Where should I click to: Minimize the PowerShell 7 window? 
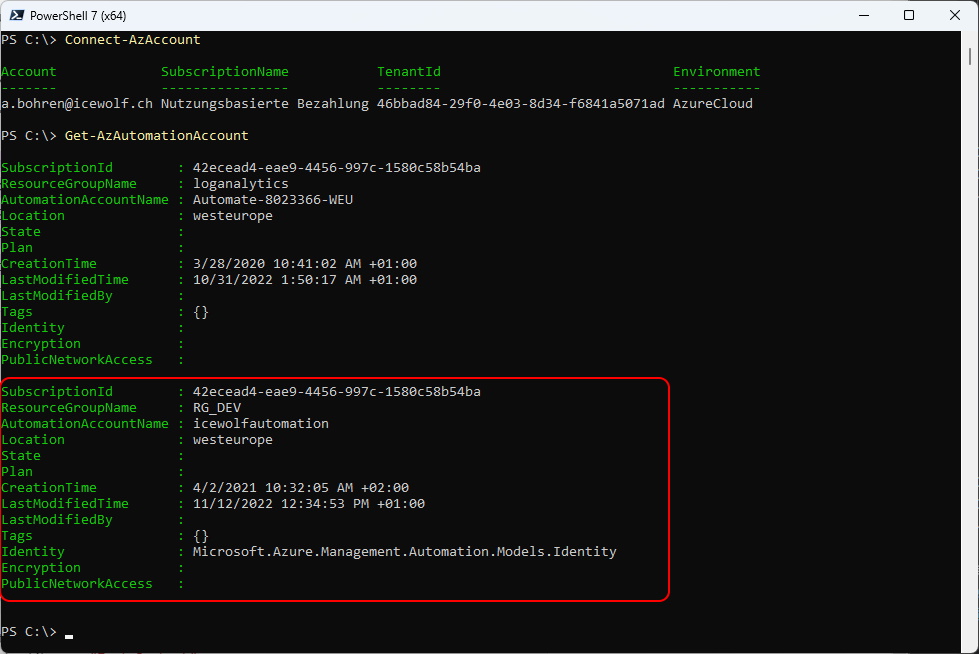pos(864,15)
